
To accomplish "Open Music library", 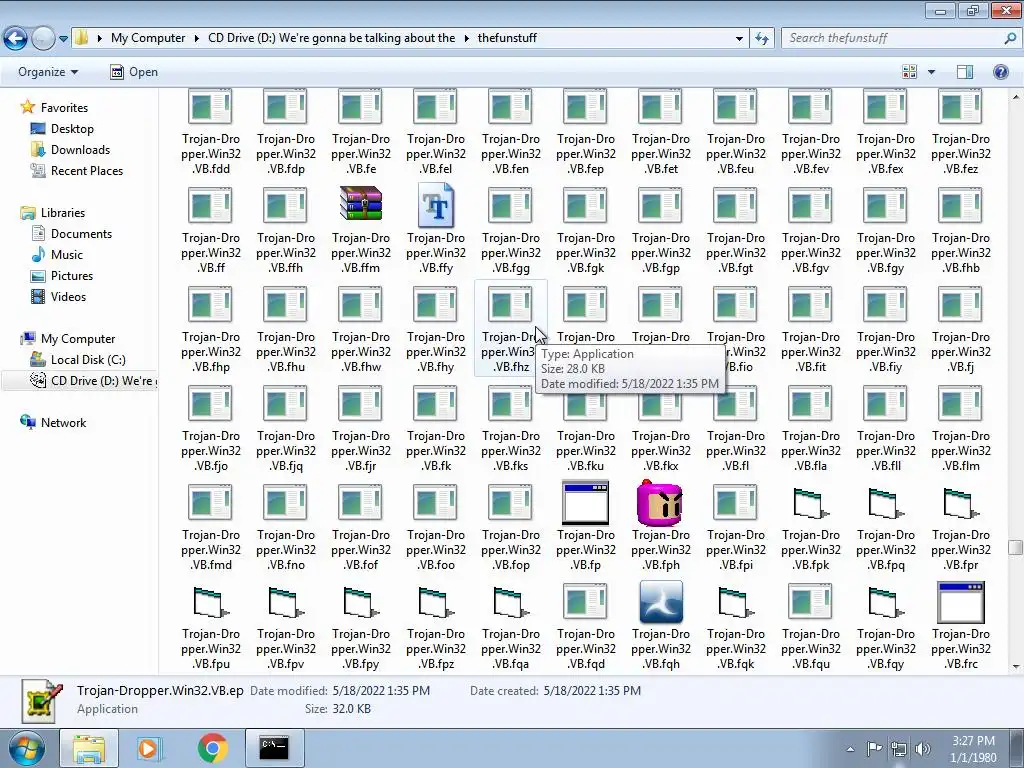I will [x=67, y=255].
